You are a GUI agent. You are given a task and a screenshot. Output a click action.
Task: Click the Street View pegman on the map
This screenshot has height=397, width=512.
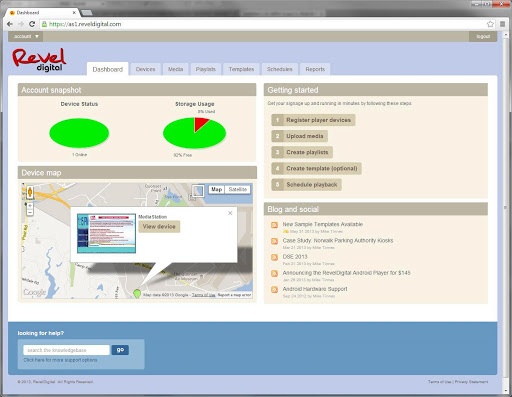click(x=30, y=192)
